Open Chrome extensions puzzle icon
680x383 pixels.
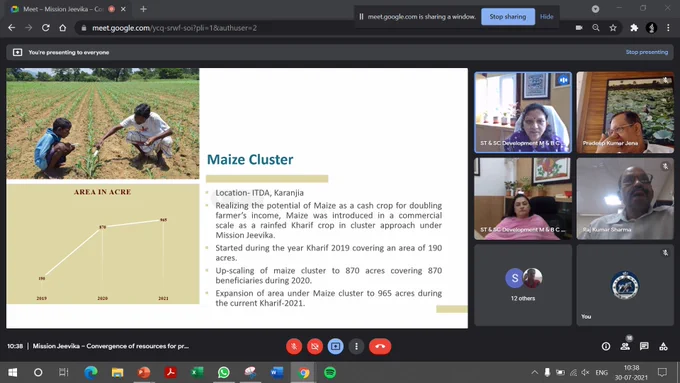(634, 28)
